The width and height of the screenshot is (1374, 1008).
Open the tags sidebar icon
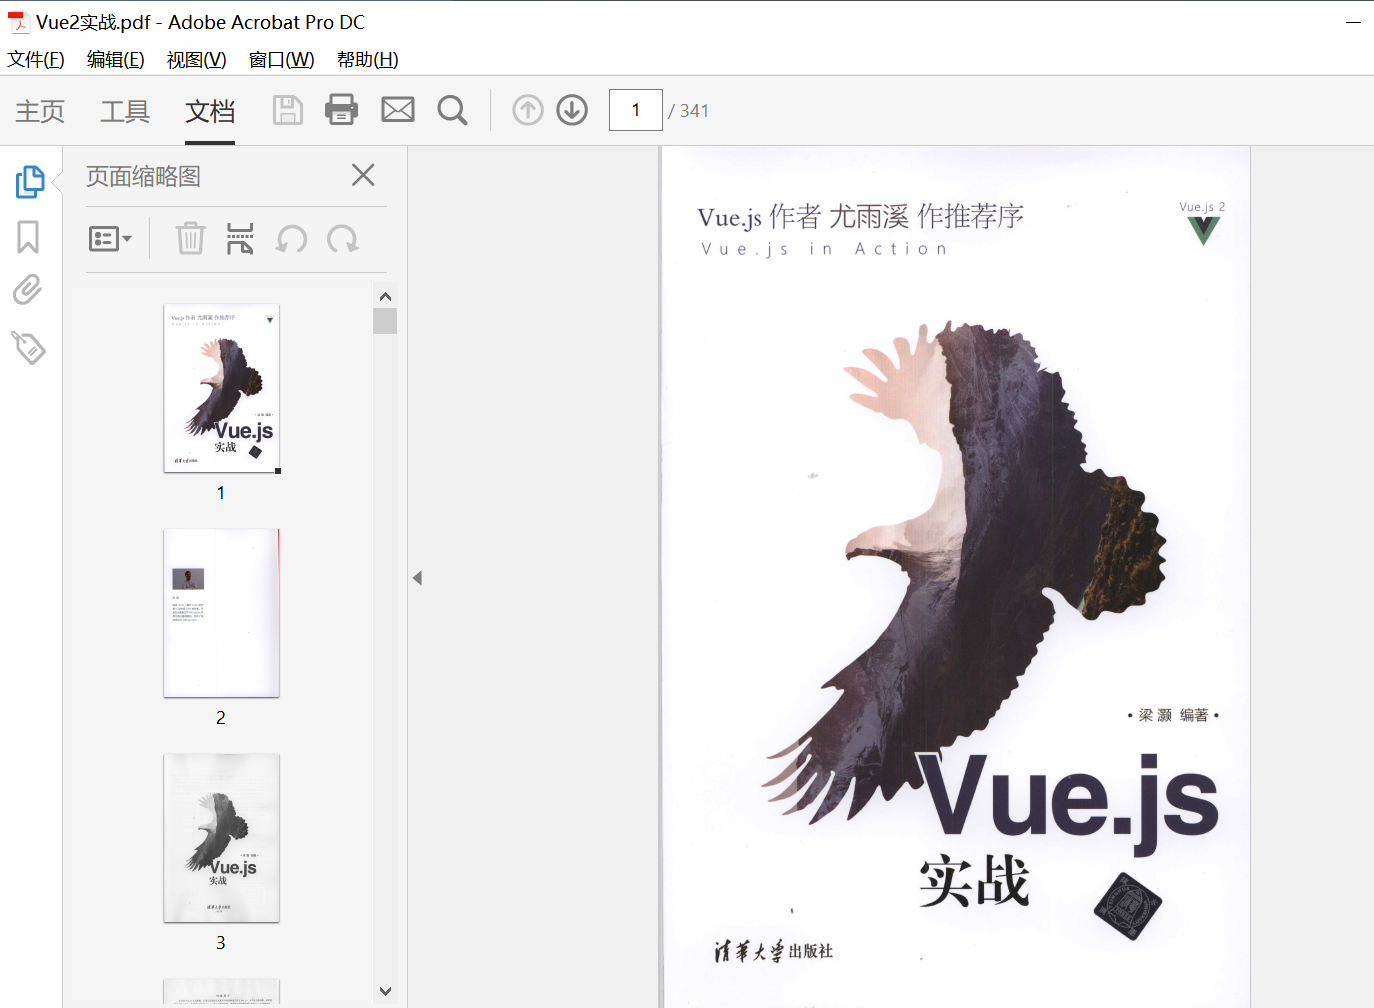[x=29, y=347]
